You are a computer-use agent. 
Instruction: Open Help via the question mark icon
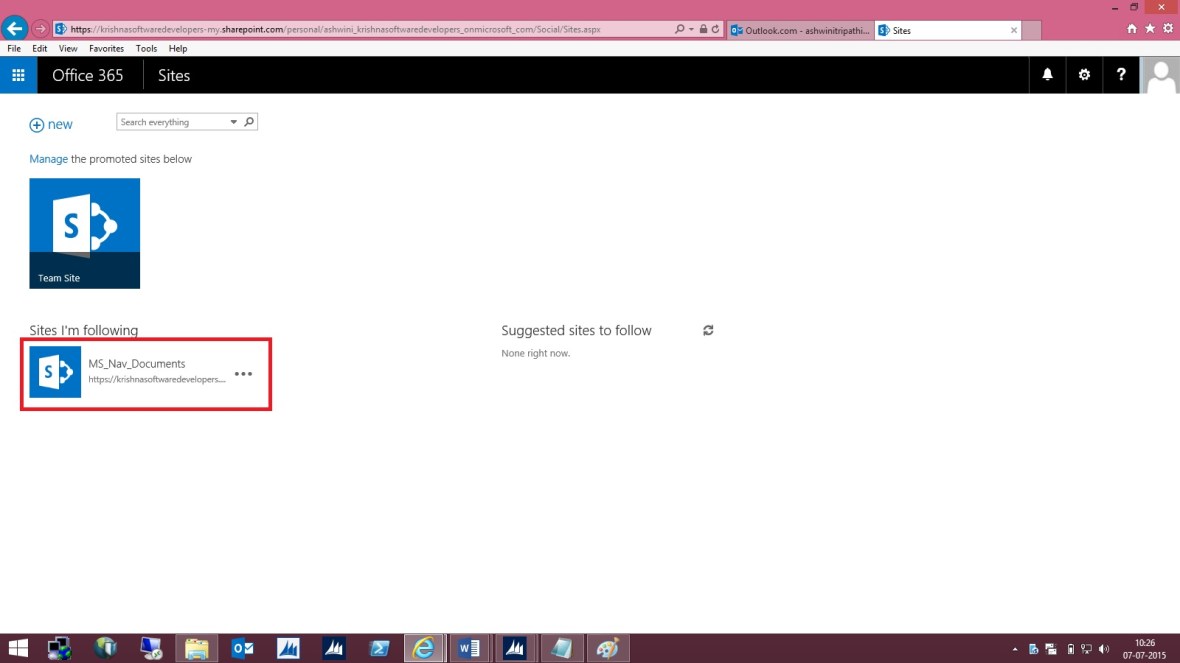tap(1121, 74)
